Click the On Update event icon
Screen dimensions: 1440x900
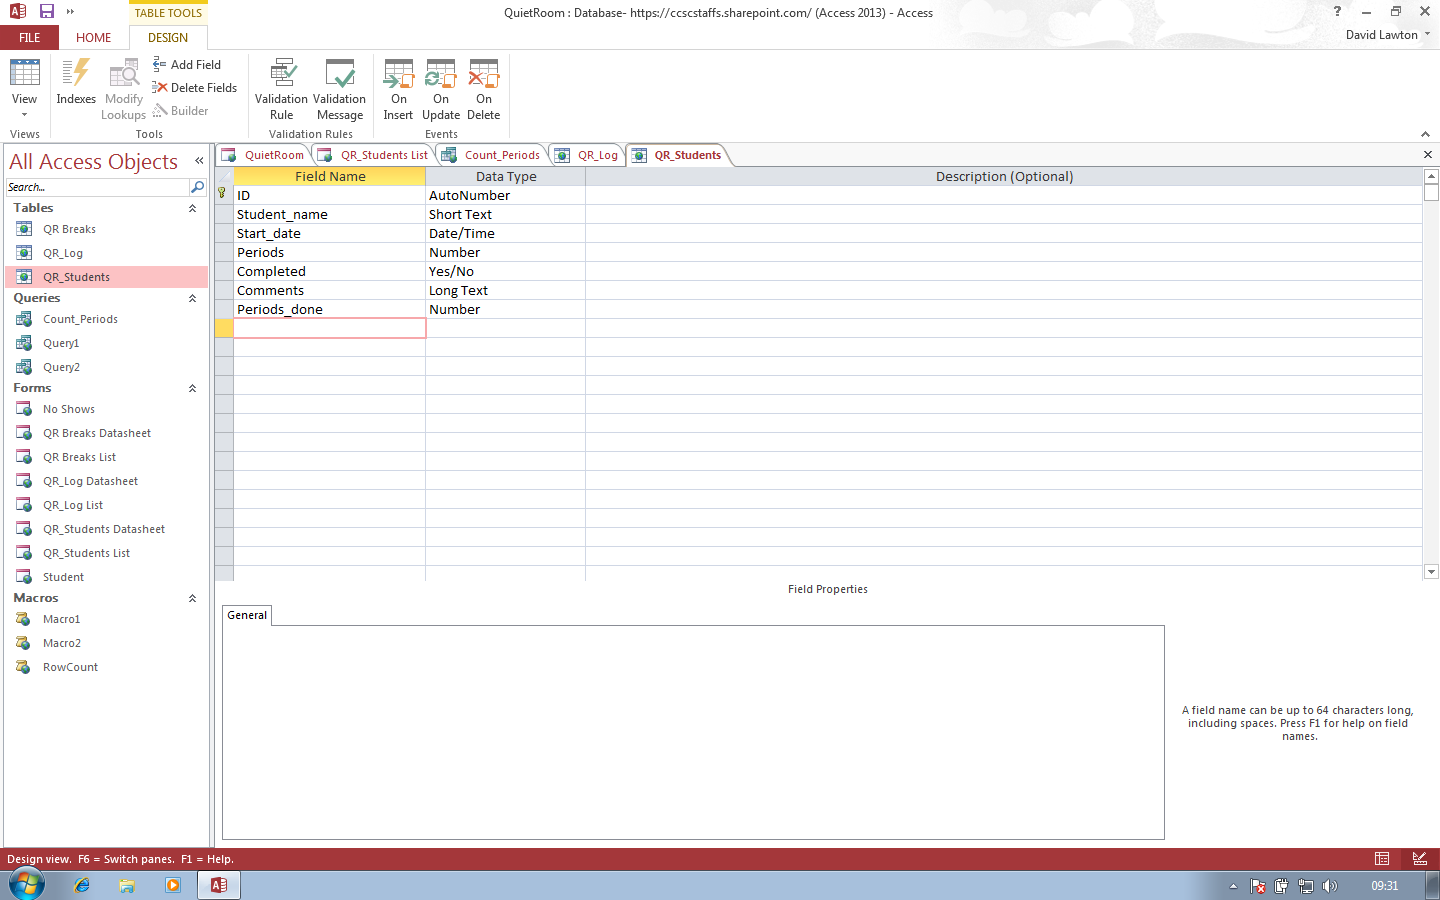(441, 90)
